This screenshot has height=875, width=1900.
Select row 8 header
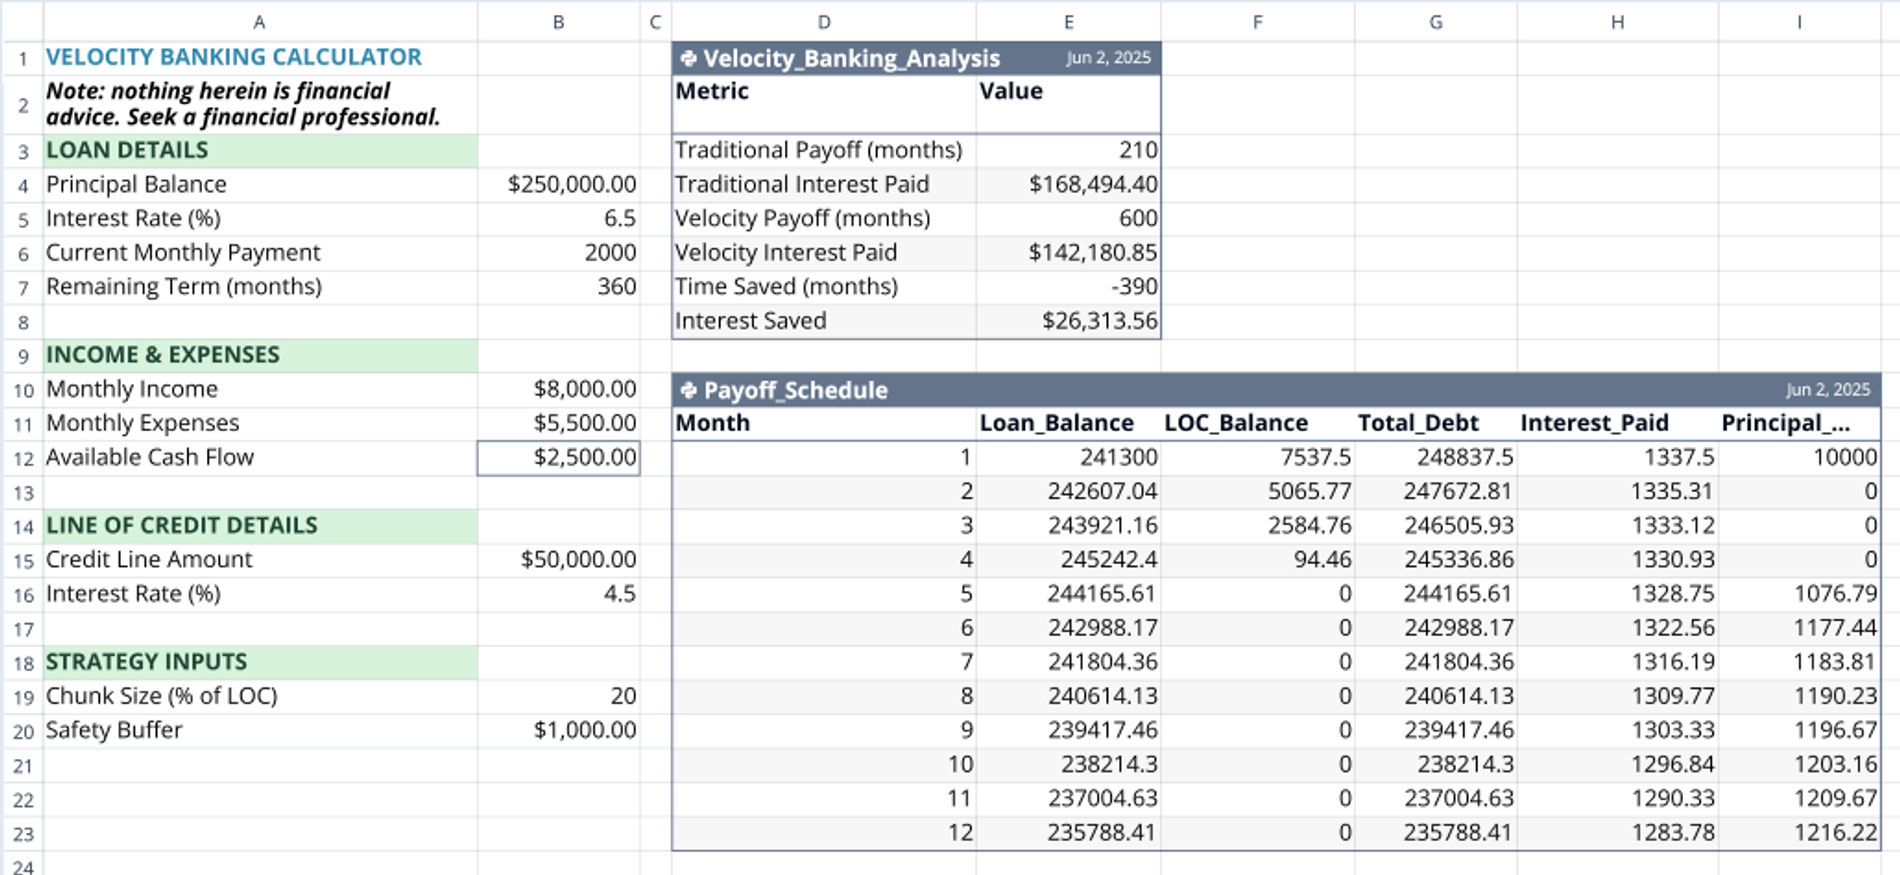pos(22,322)
